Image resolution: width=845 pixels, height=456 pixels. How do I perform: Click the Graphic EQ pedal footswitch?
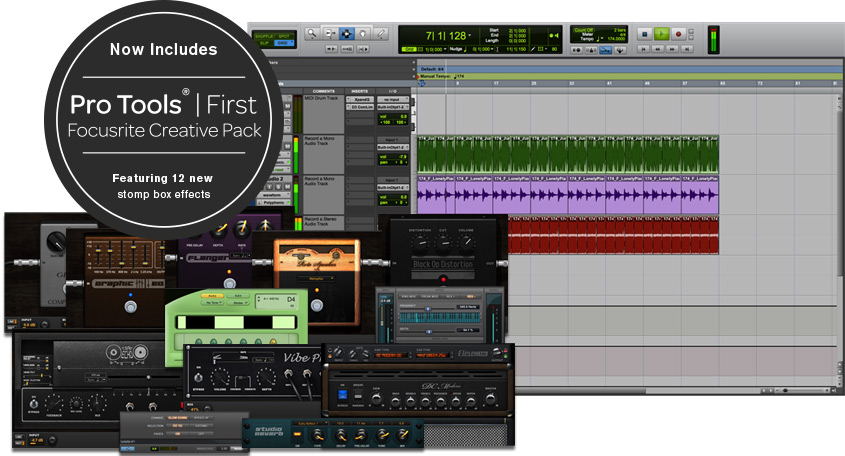click(130, 307)
